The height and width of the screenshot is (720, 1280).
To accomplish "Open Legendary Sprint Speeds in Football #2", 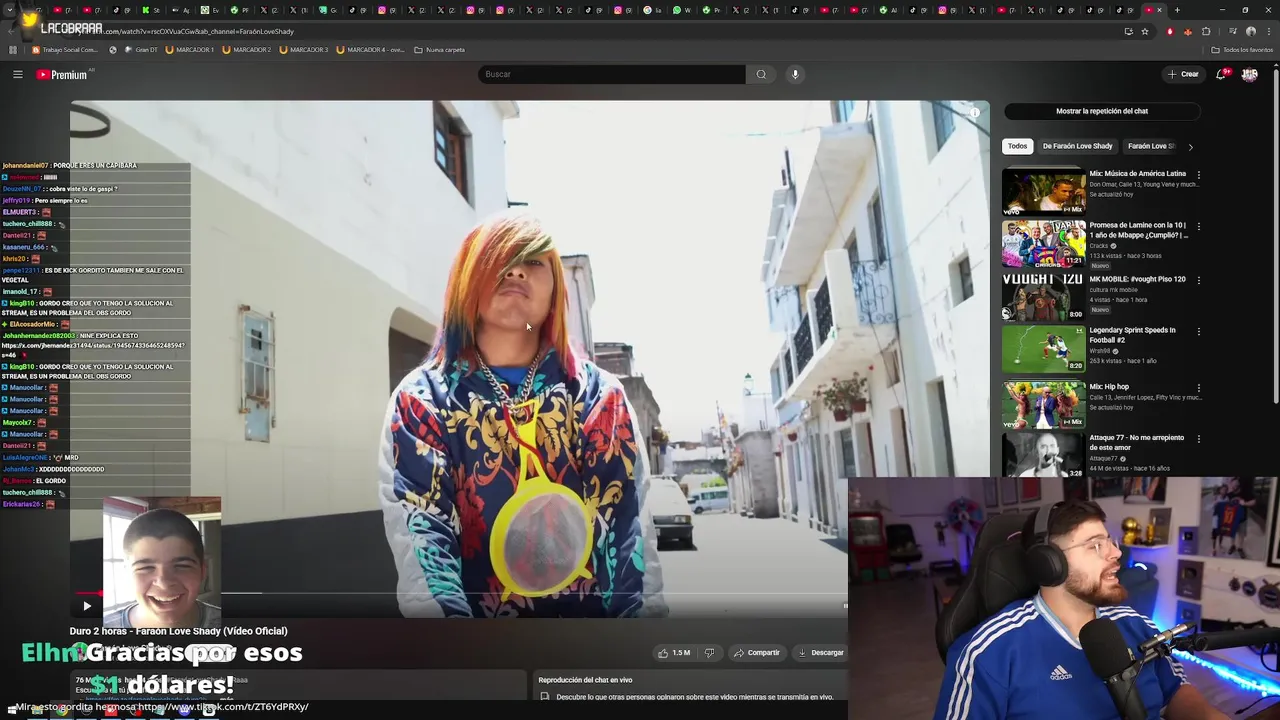I will pyautogui.click(x=1043, y=348).
